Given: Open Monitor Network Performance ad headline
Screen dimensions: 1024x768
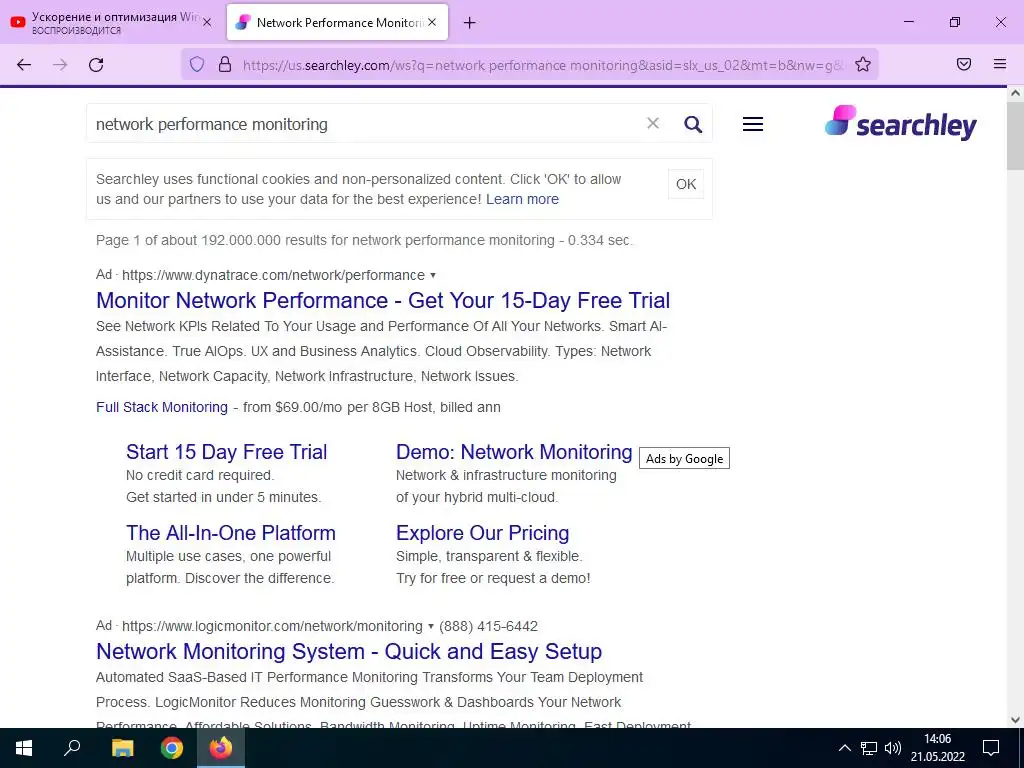Looking at the screenshot, I should [383, 300].
